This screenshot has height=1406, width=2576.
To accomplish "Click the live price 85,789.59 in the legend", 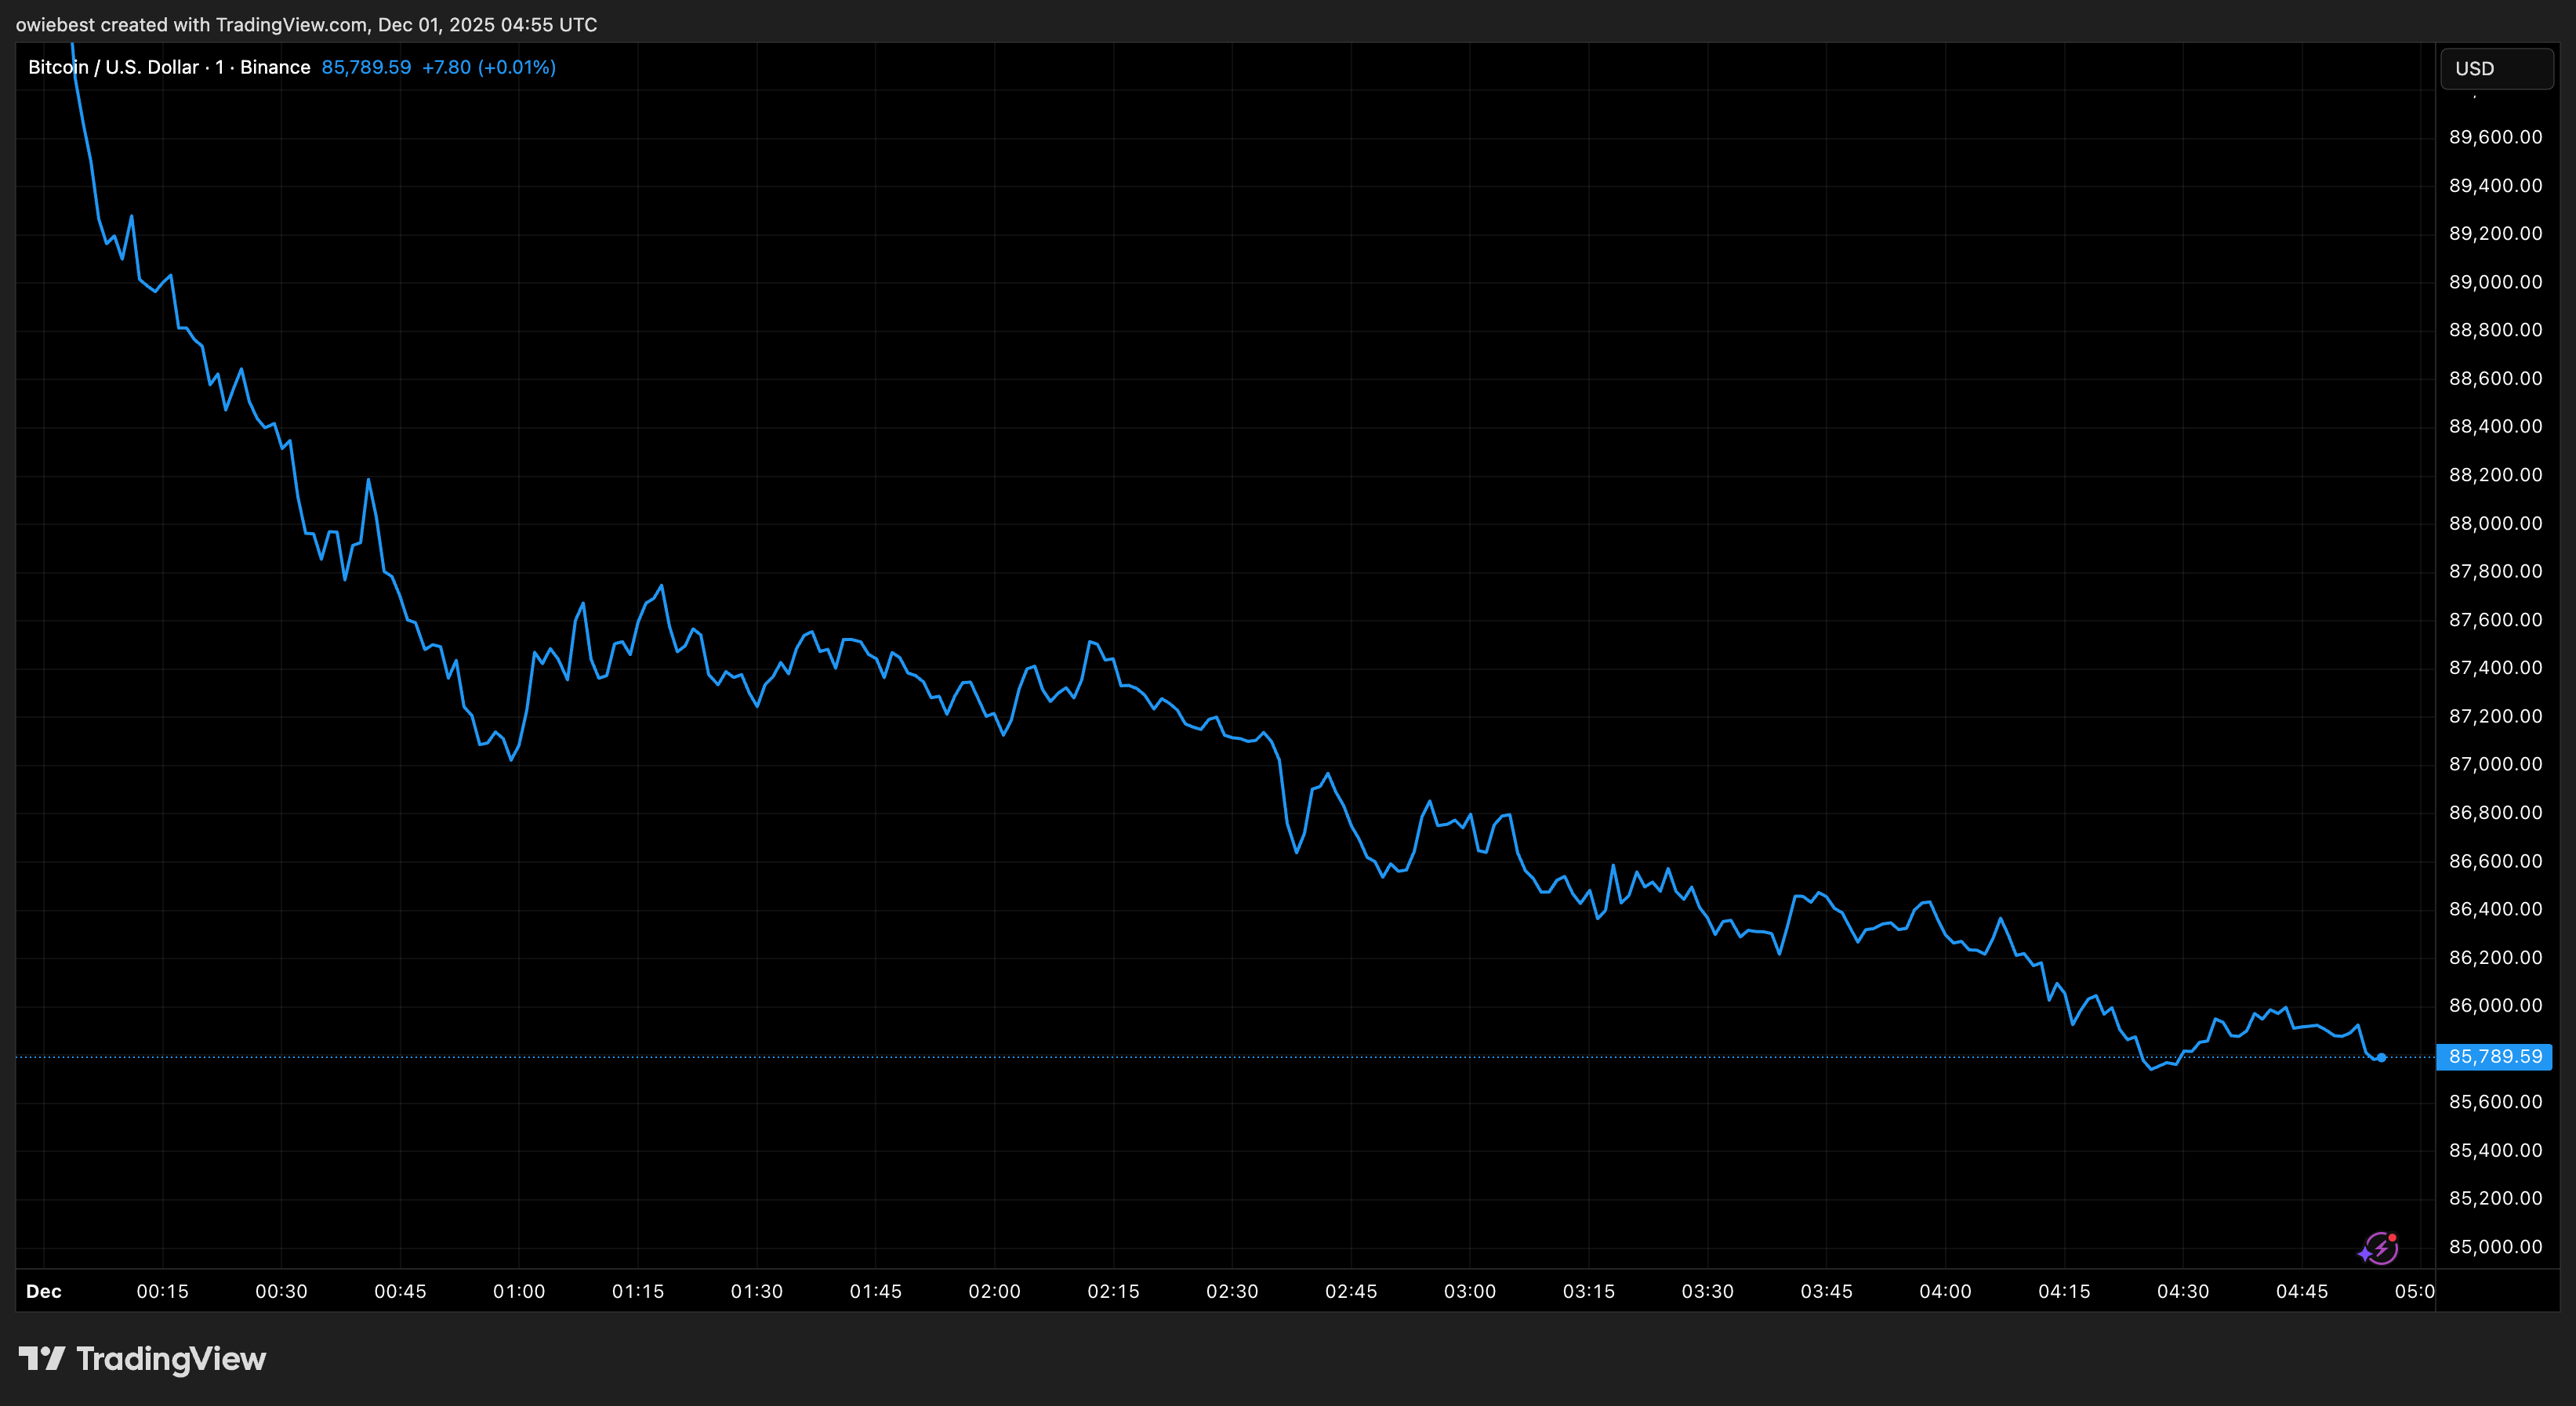I will (365, 67).
